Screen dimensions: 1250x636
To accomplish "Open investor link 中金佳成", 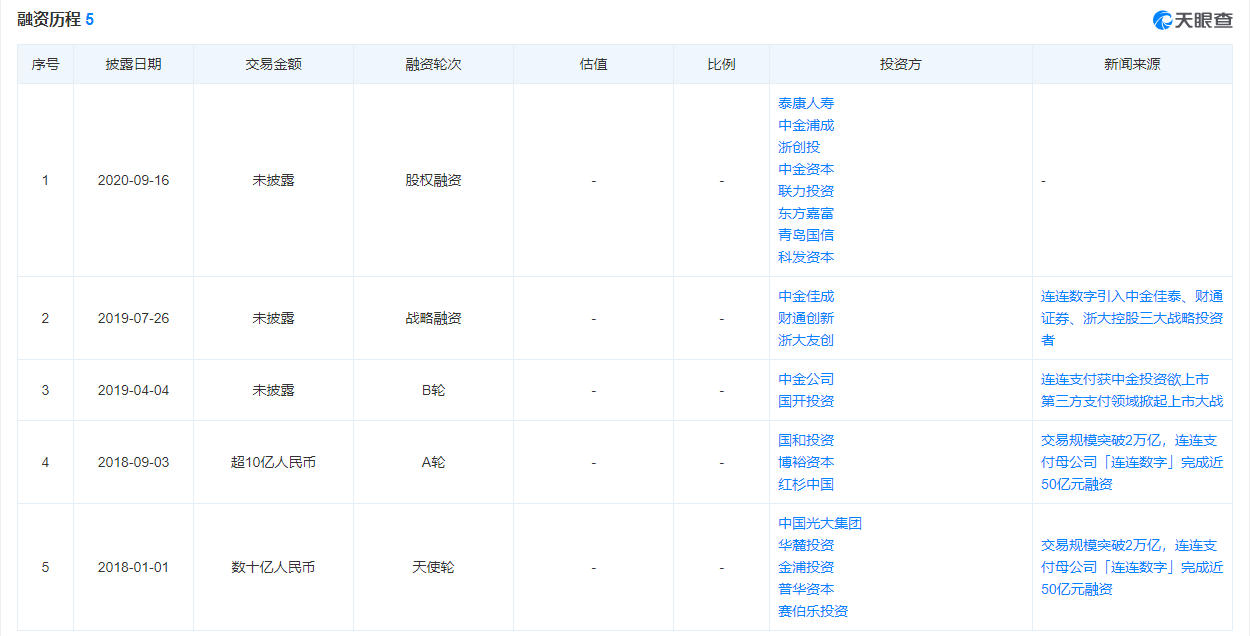I will (806, 296).
